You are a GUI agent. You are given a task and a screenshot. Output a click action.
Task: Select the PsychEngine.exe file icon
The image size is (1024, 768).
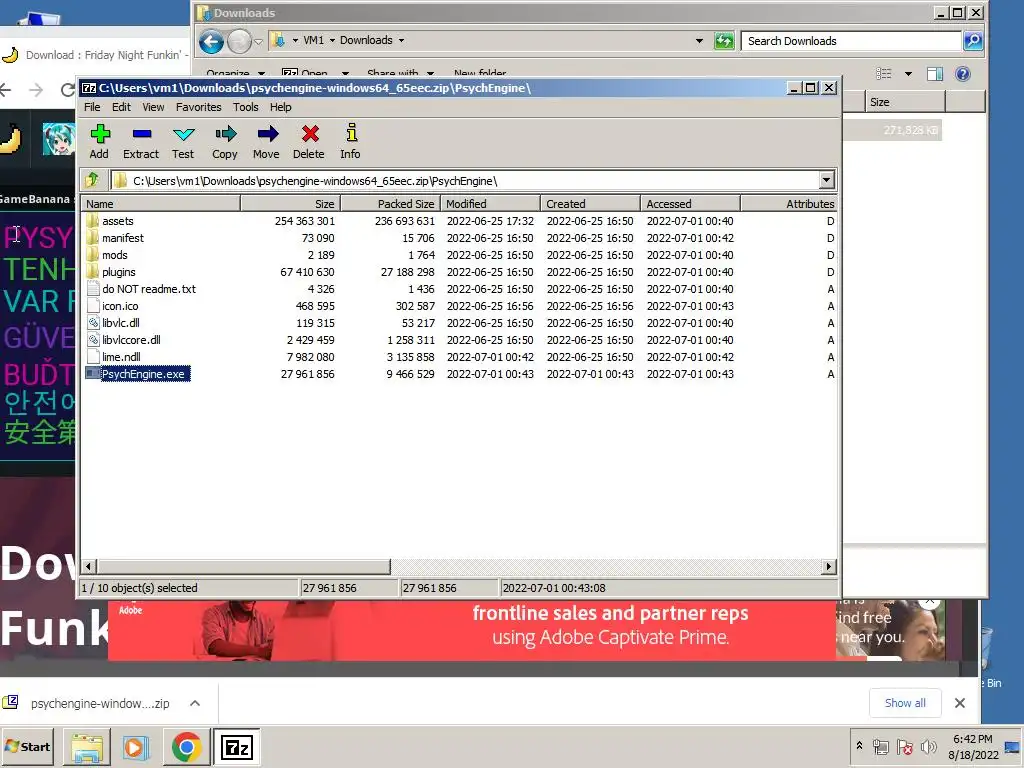tap(93, 374)
